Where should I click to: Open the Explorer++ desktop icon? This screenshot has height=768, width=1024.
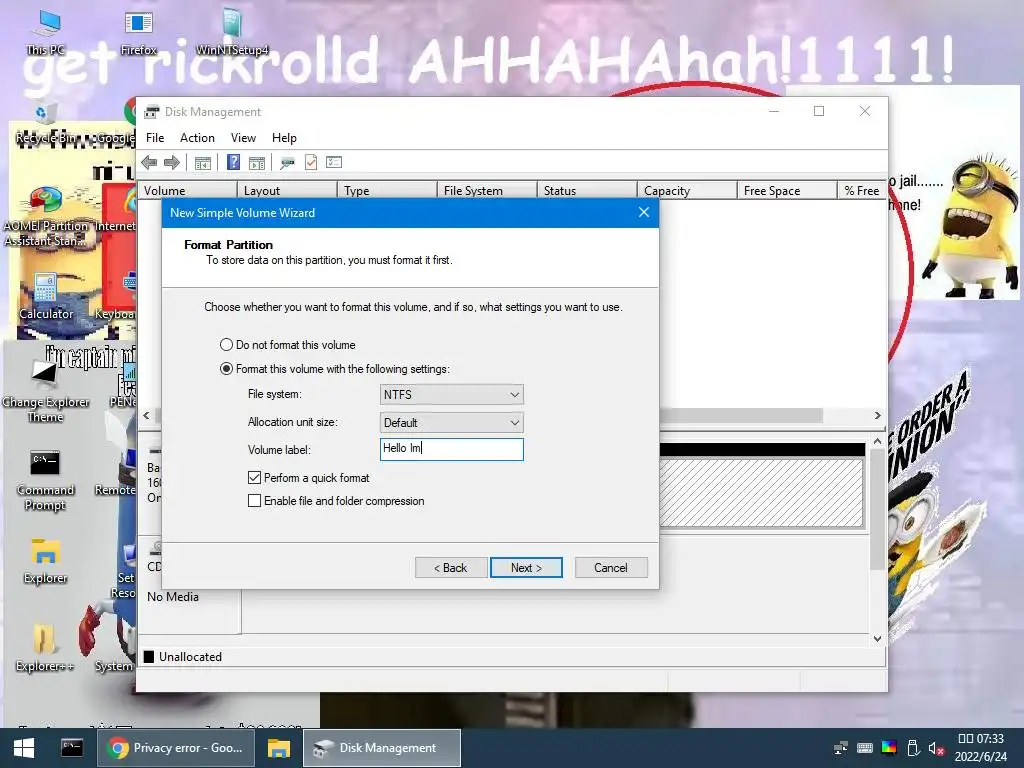pyautogui.click(x=44, y=648)
